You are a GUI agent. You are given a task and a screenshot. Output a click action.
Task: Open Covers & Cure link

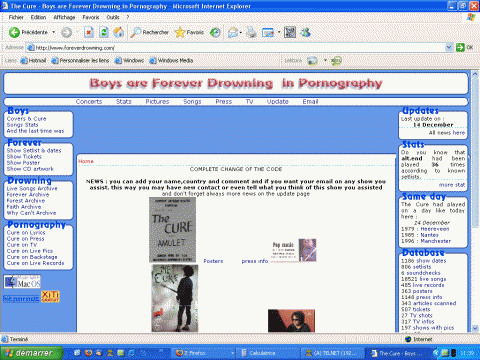pyautogui.click(x=26, y=119)
